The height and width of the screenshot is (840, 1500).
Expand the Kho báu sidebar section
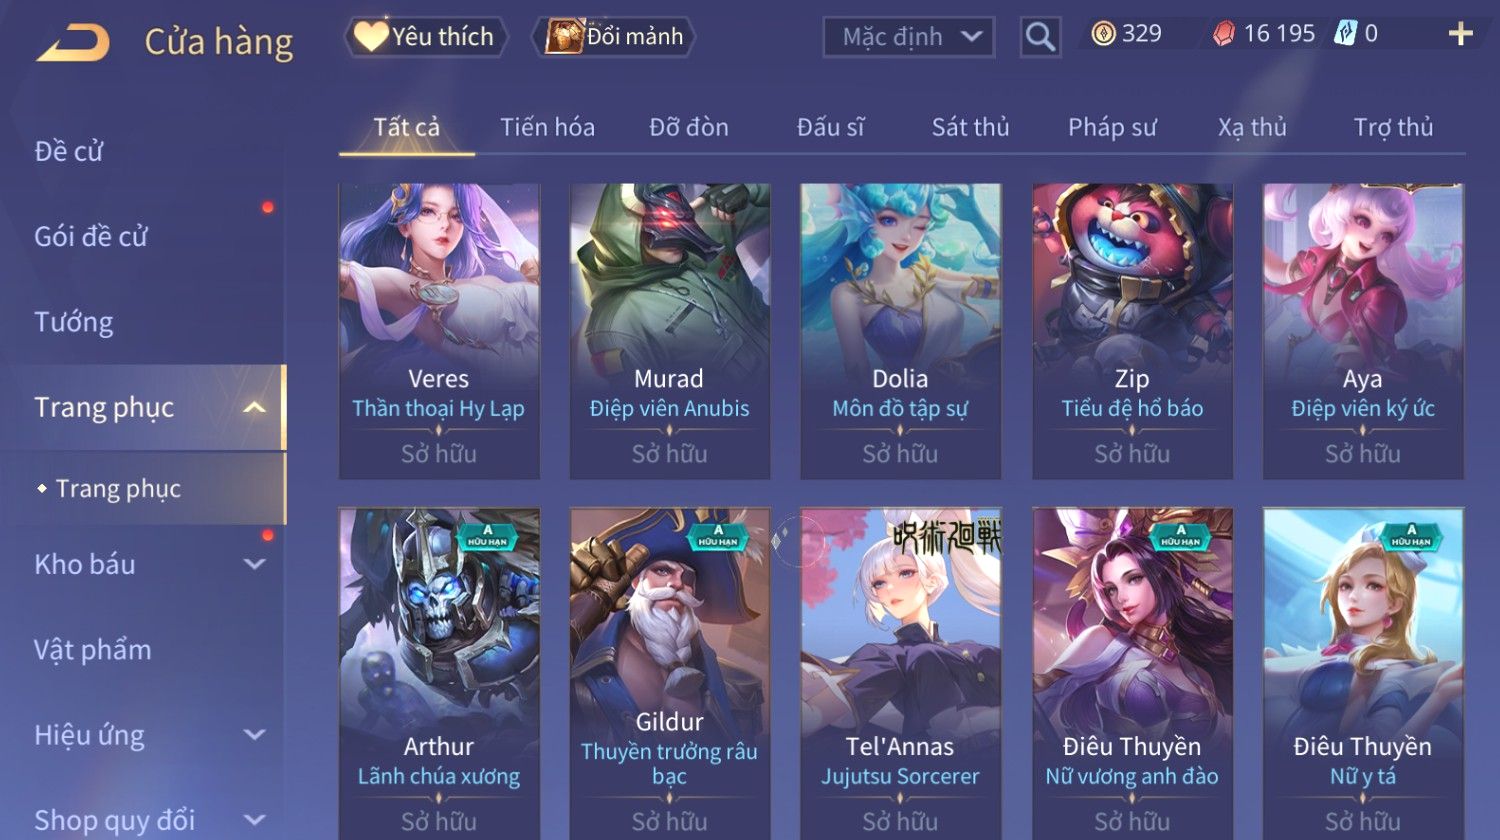point(255,564)
